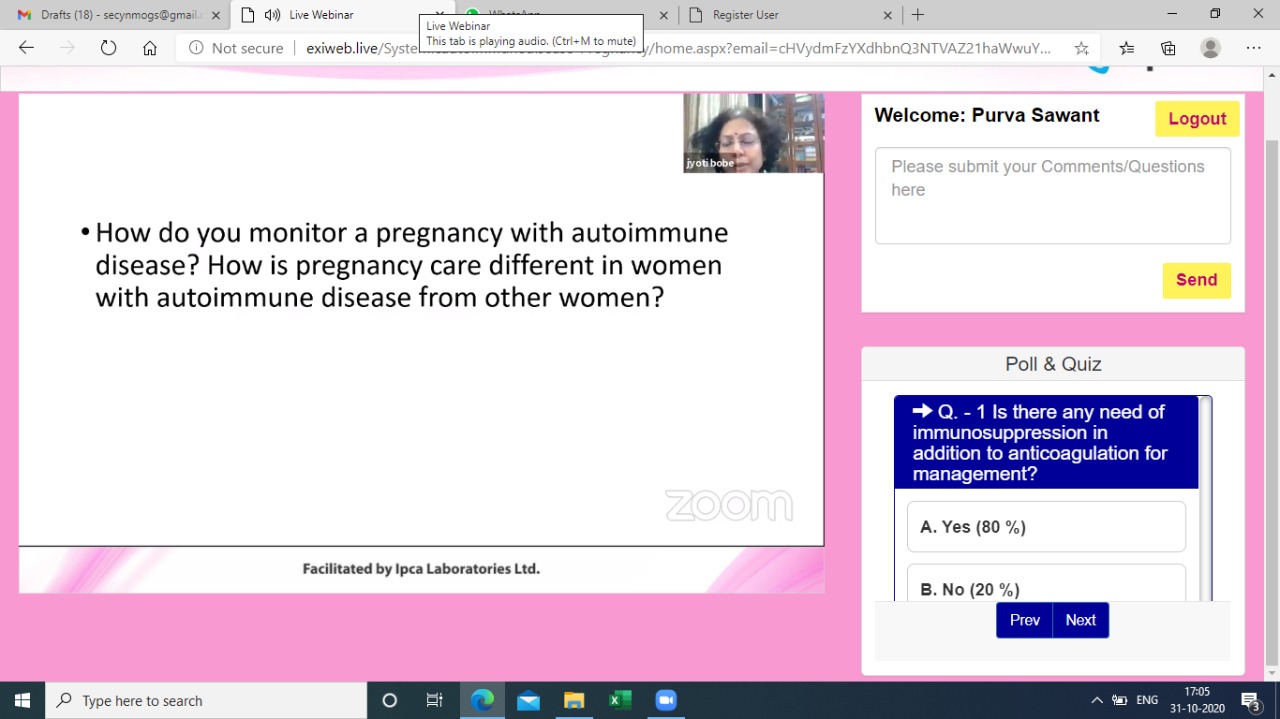Click the Comments/Questions text box
1280x719 pixels.
point(1052,196)
